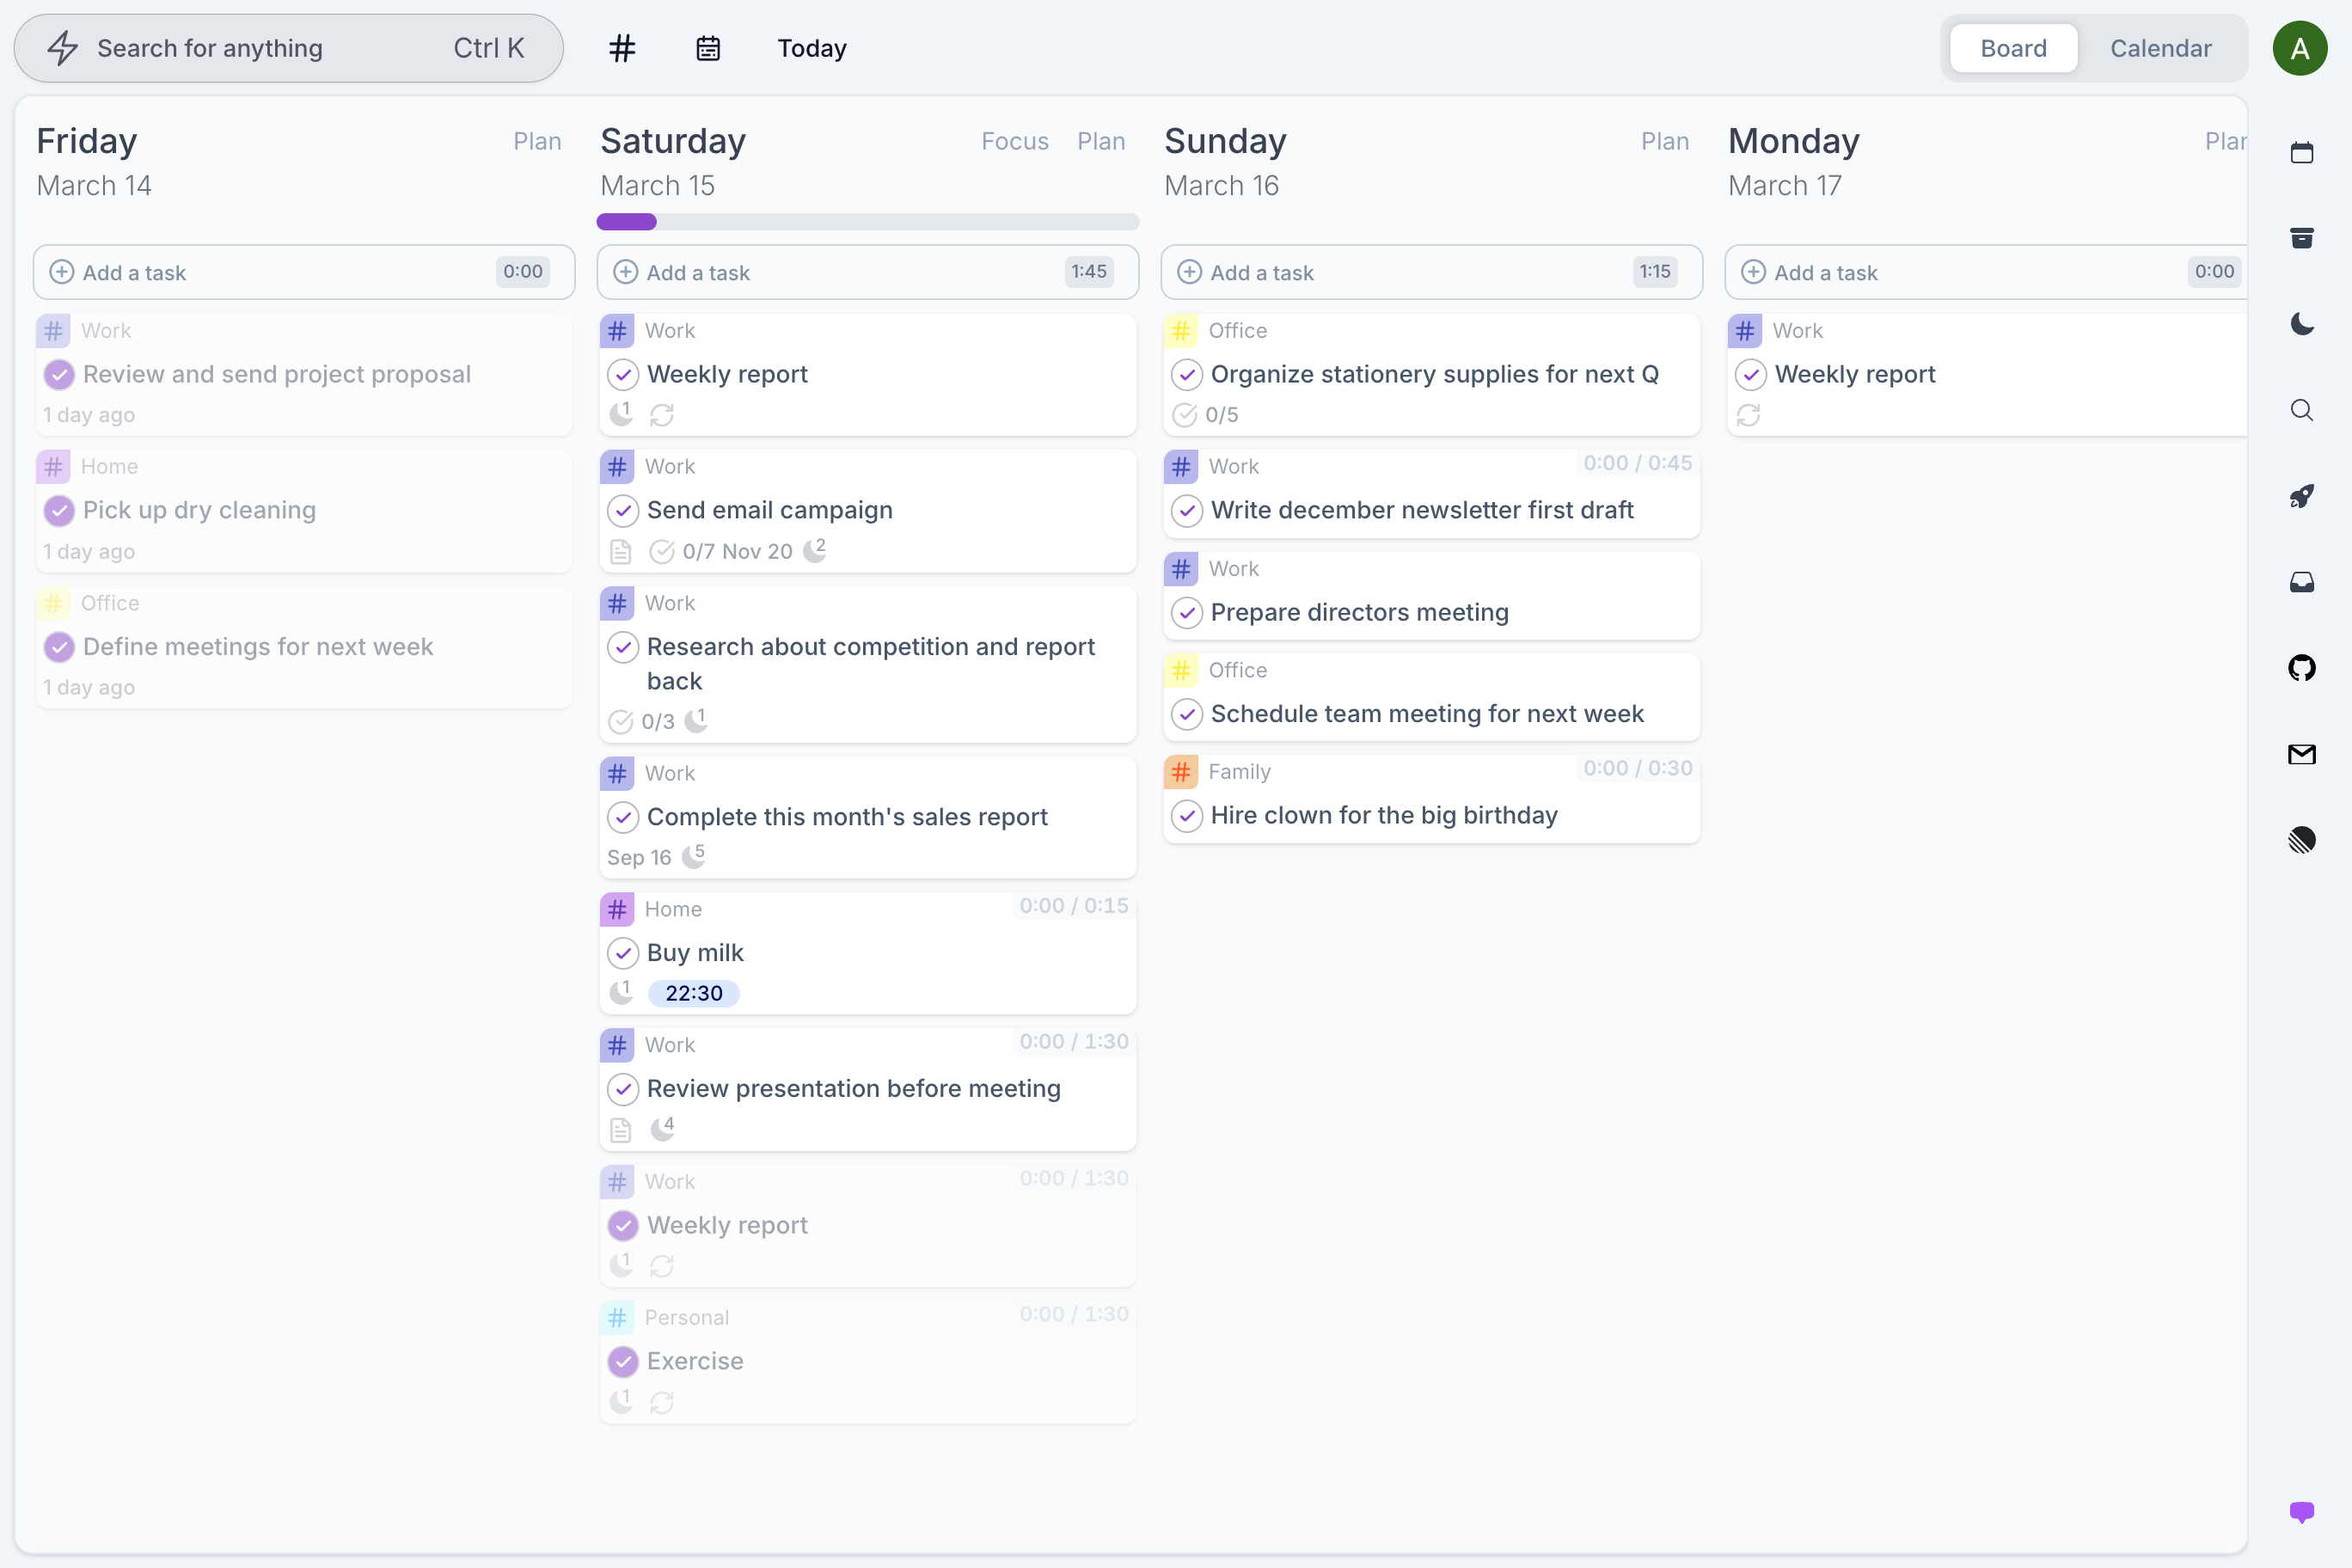This screenshot has width=2352, height=1568.
Task: Click the magnifier search icon in sidebar
Action: coord(2301,410)
